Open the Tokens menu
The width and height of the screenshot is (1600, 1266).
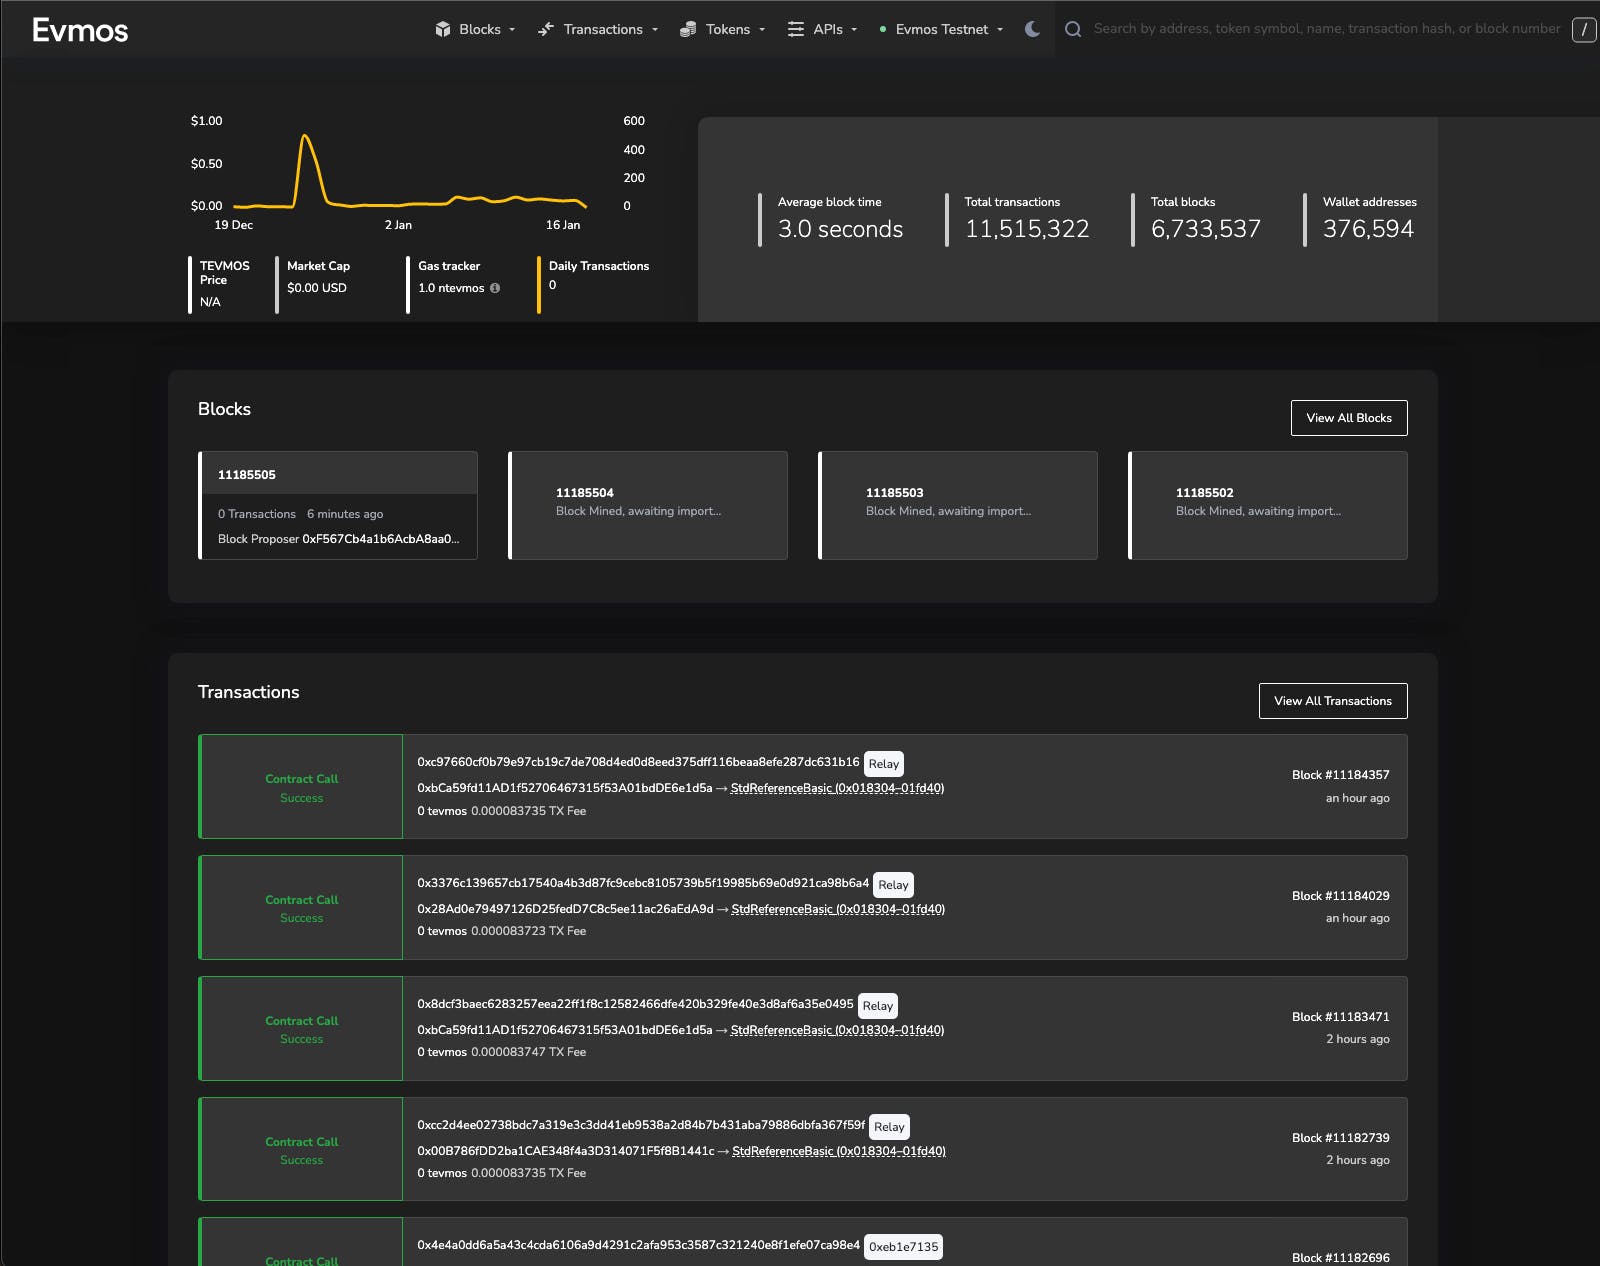722,29
